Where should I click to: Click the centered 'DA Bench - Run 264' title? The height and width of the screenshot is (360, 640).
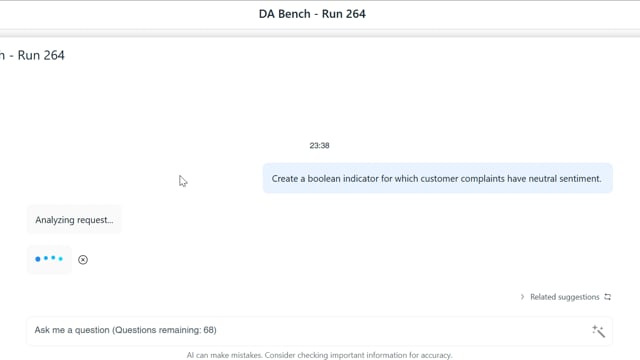(312, 14)
